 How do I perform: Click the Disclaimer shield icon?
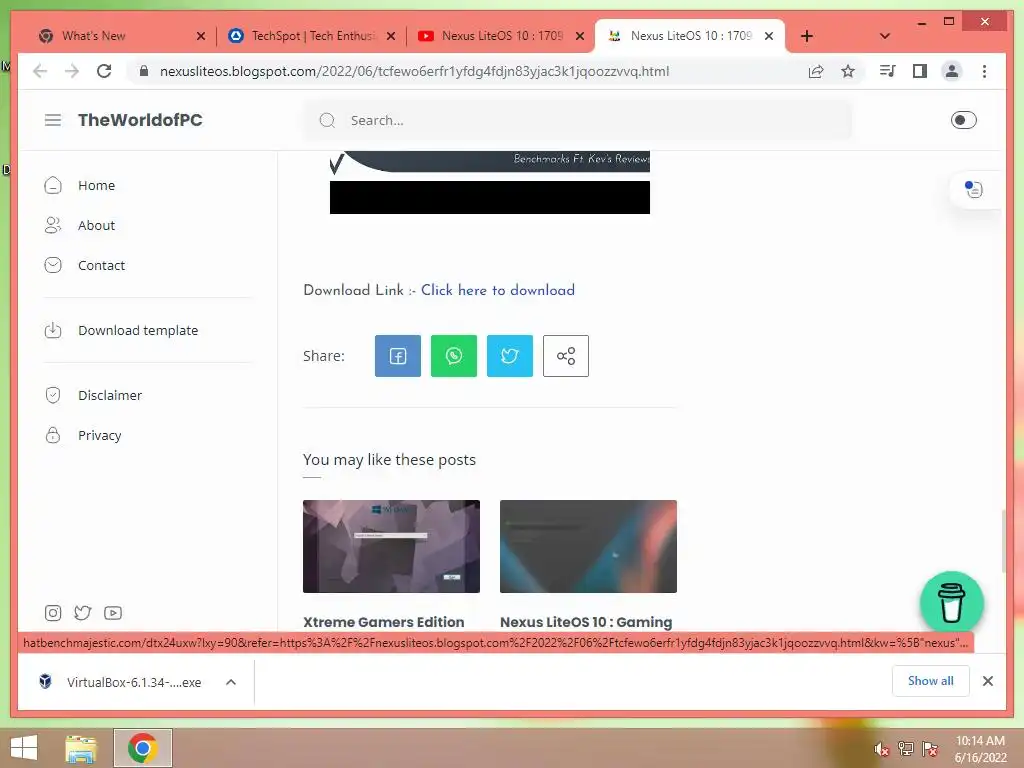53,395
